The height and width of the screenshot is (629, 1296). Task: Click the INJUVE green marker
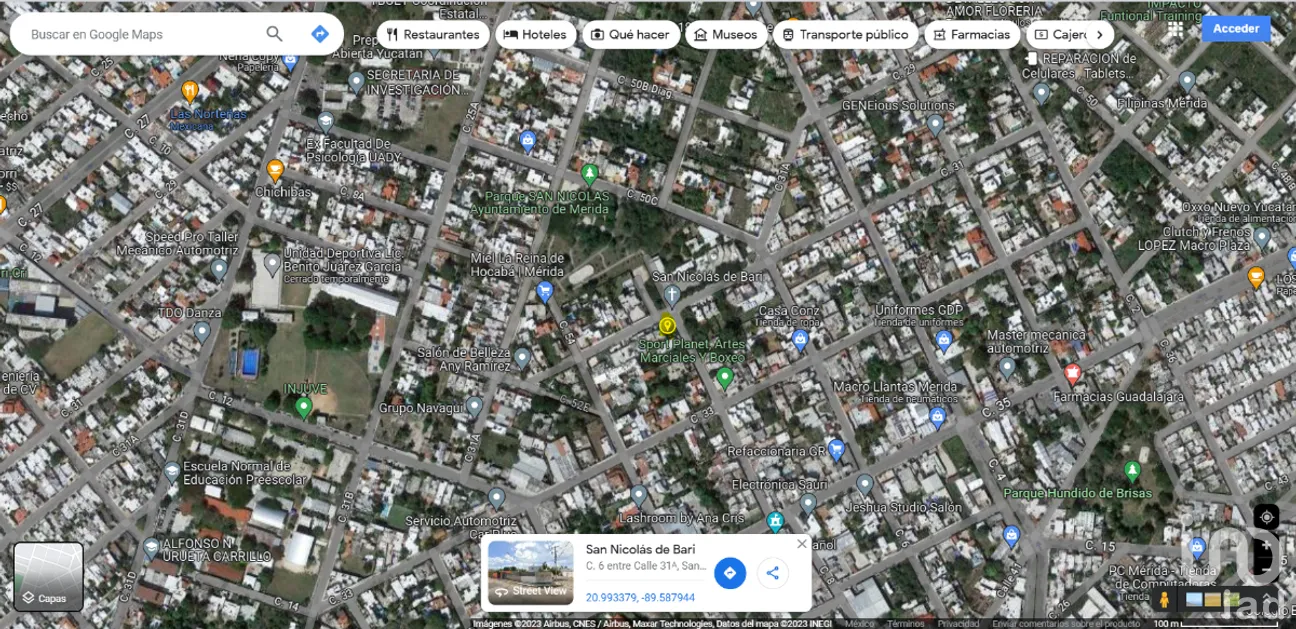pos(303,407)
